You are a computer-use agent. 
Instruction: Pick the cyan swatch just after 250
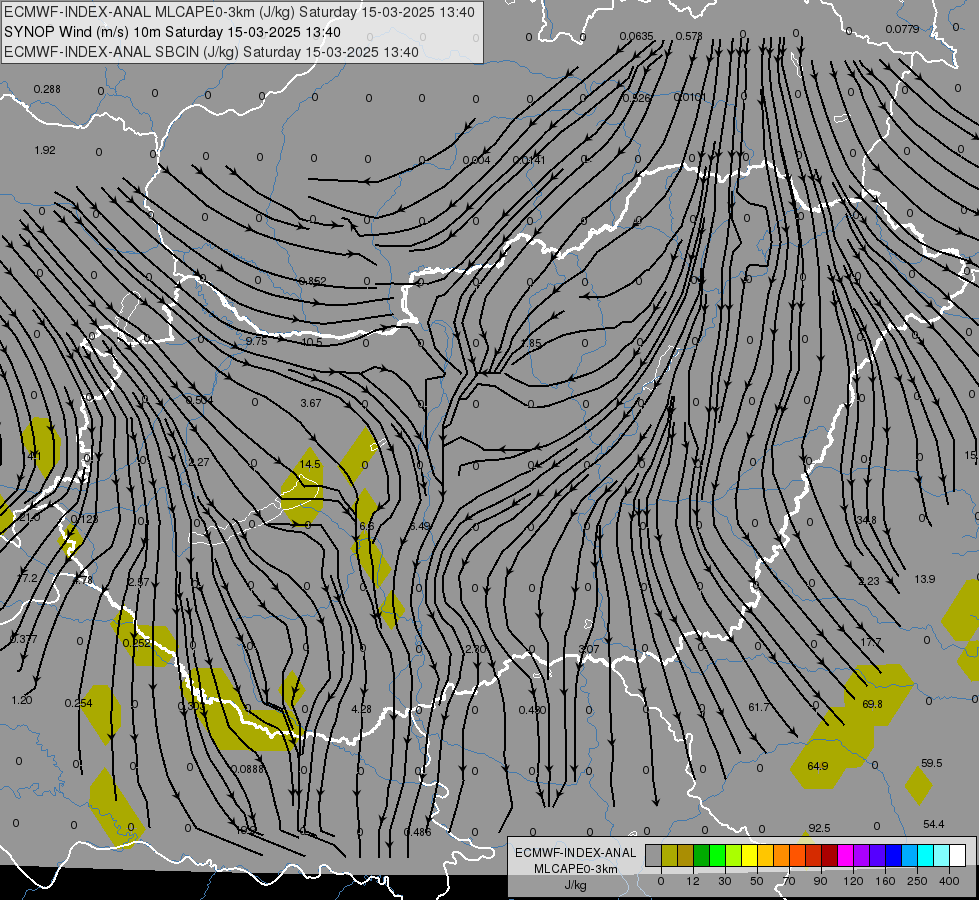[926, 856]
